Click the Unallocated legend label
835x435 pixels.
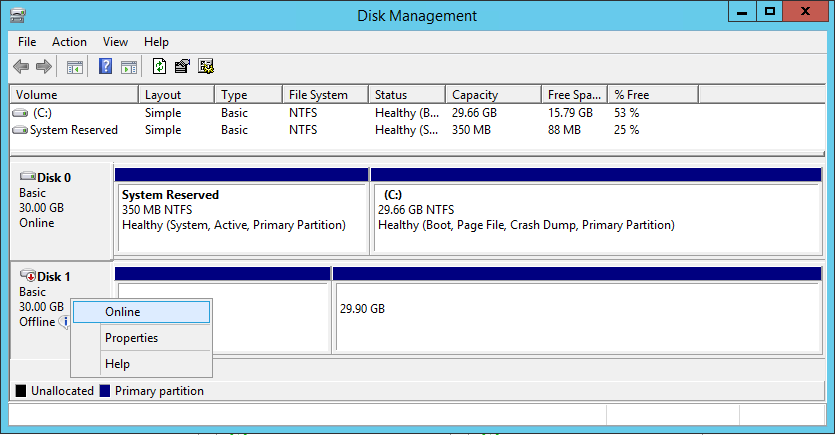pyautogui.click(x=62, y=391)
